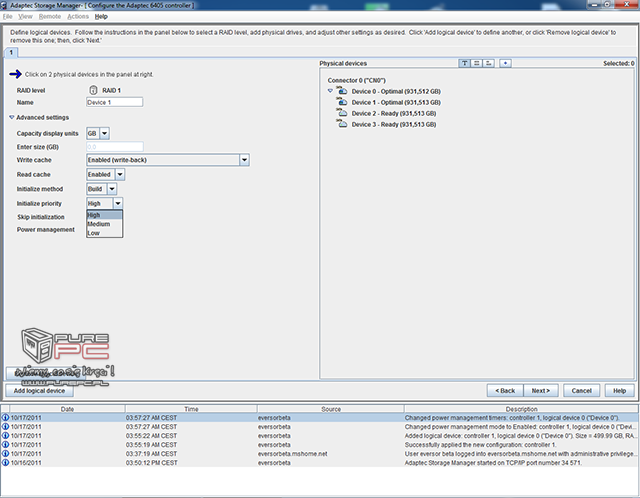
Task: Open the Read cache dropdown
Action: click(x=120, y=175)
